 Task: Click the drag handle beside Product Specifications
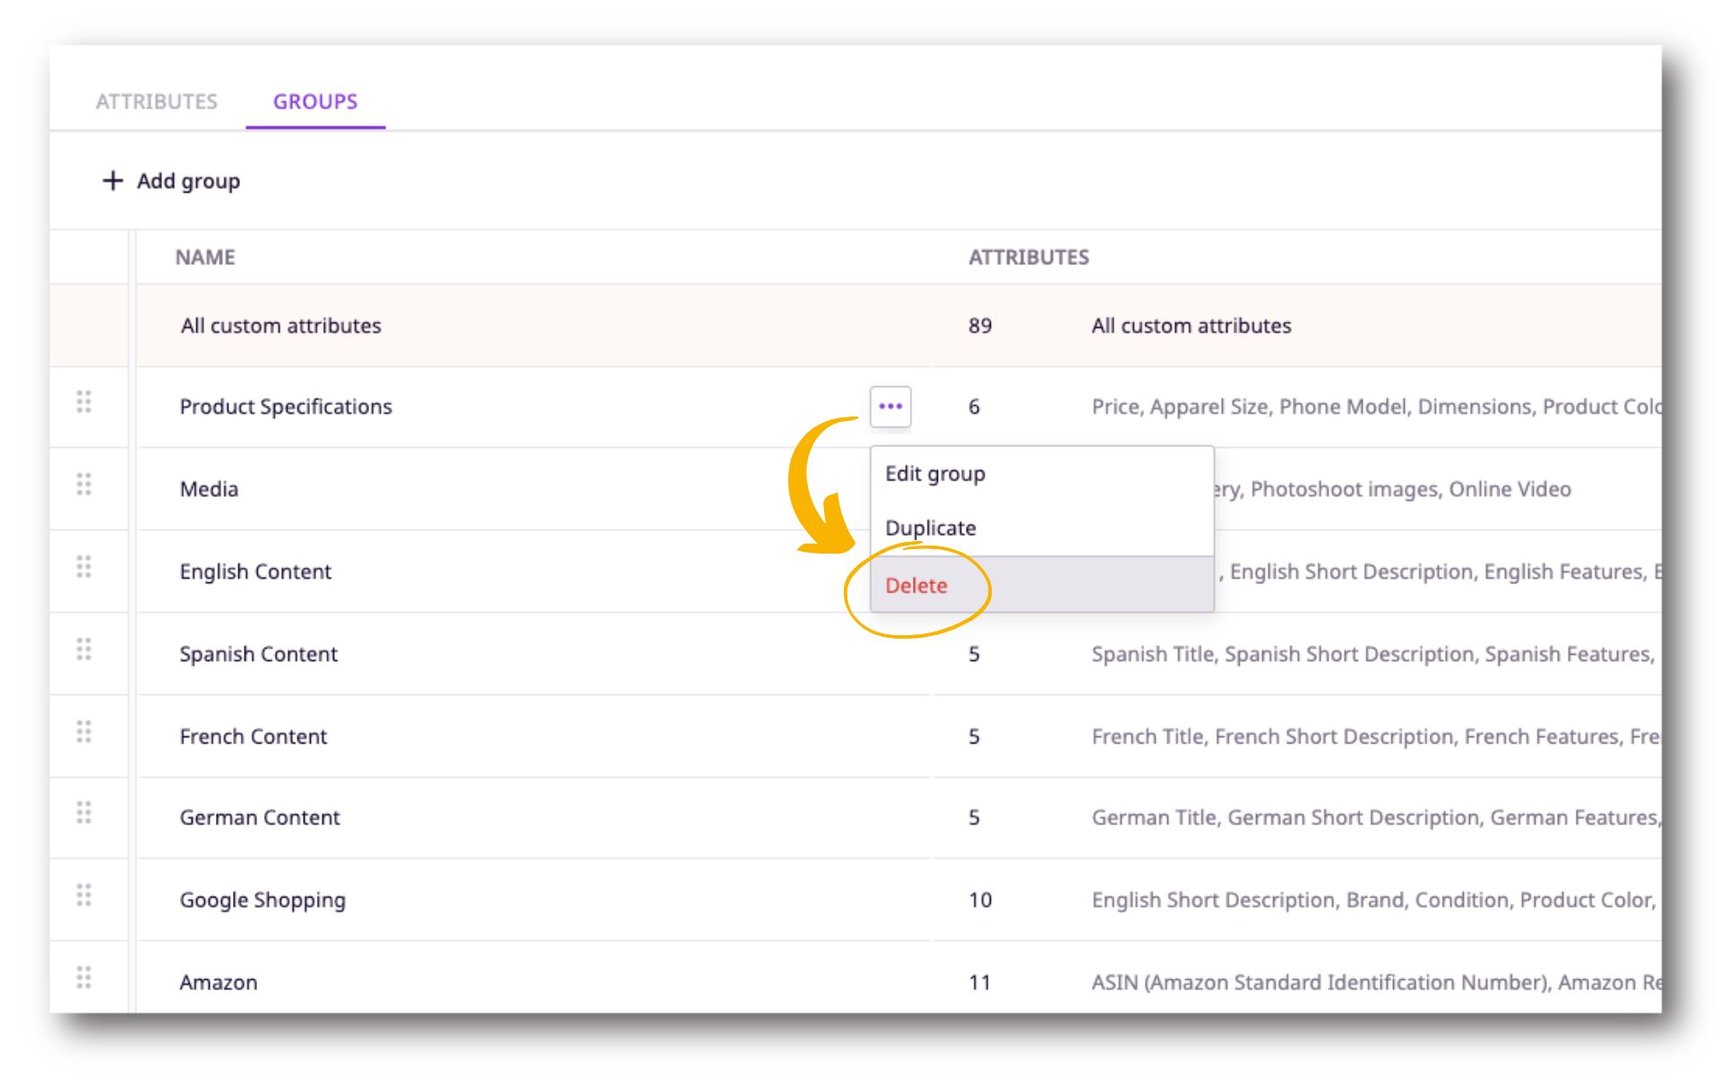click(85, 402)
